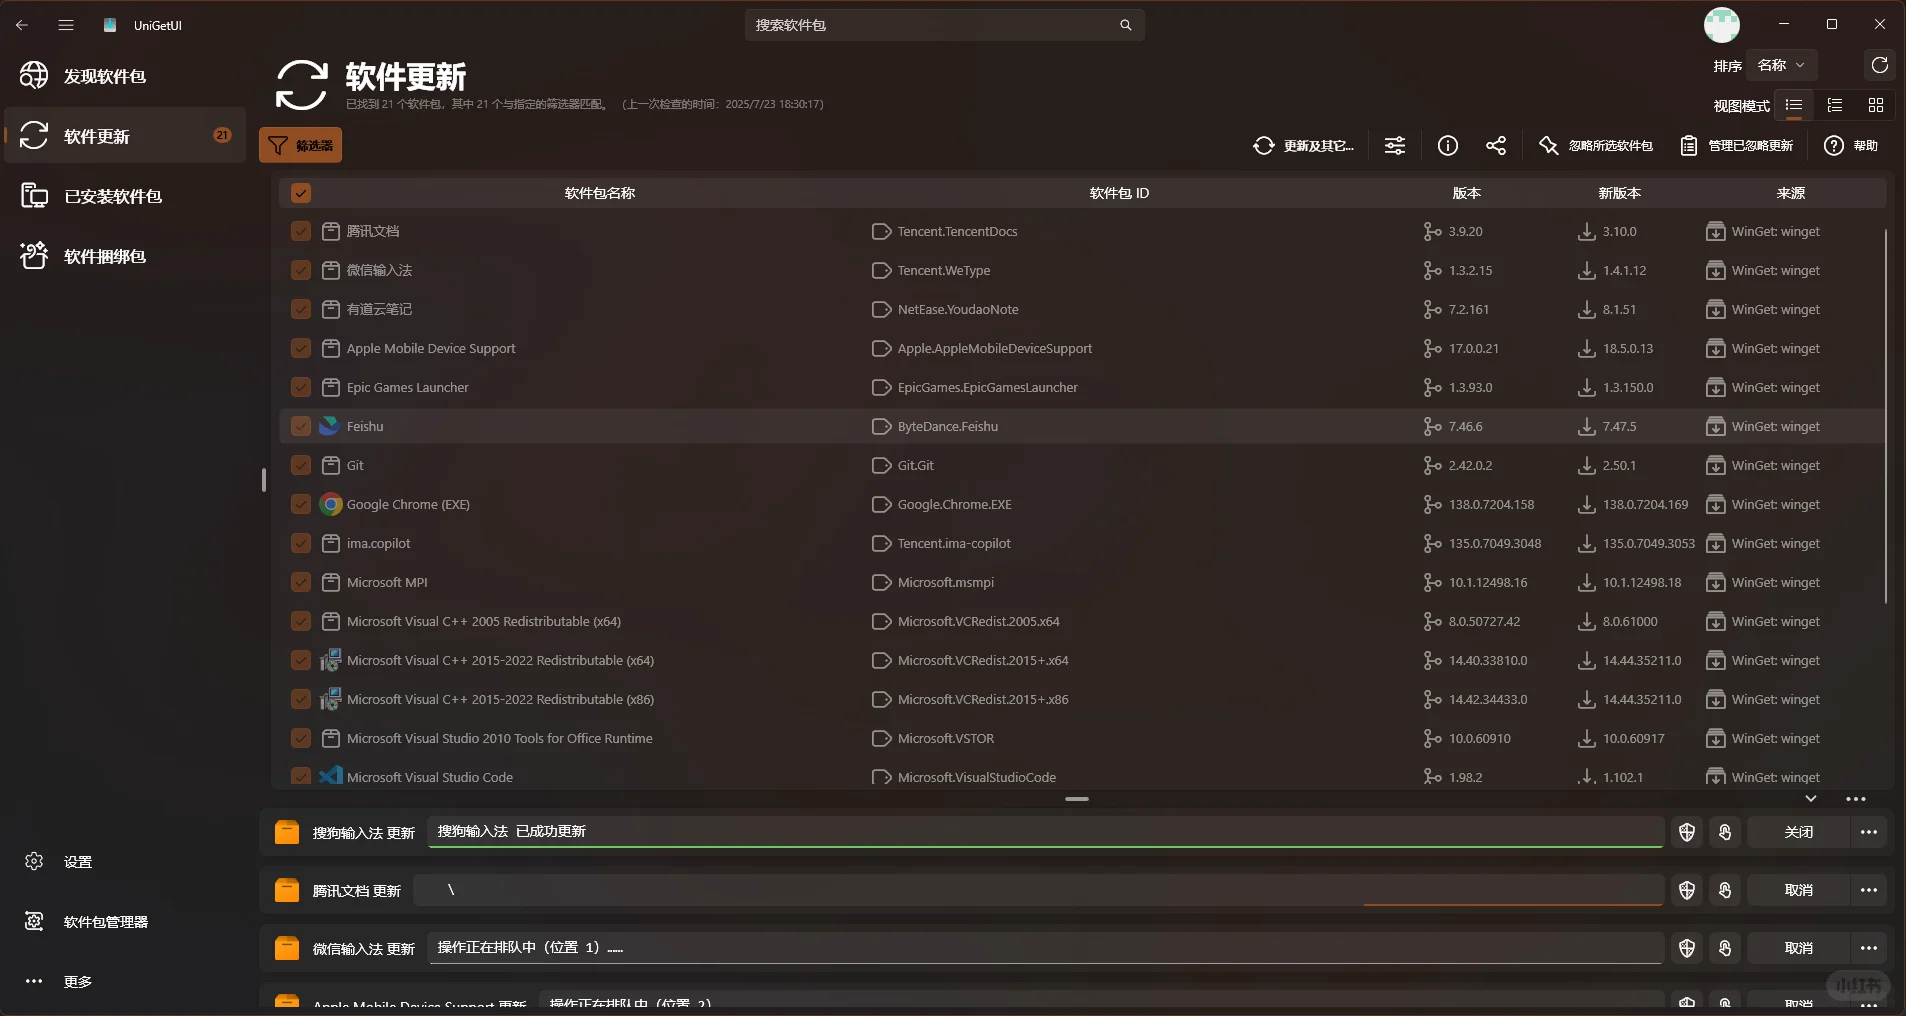1906x1016 pixels.
Task: Reload the updates list with the refresh icon
Action: (1880, 66)
